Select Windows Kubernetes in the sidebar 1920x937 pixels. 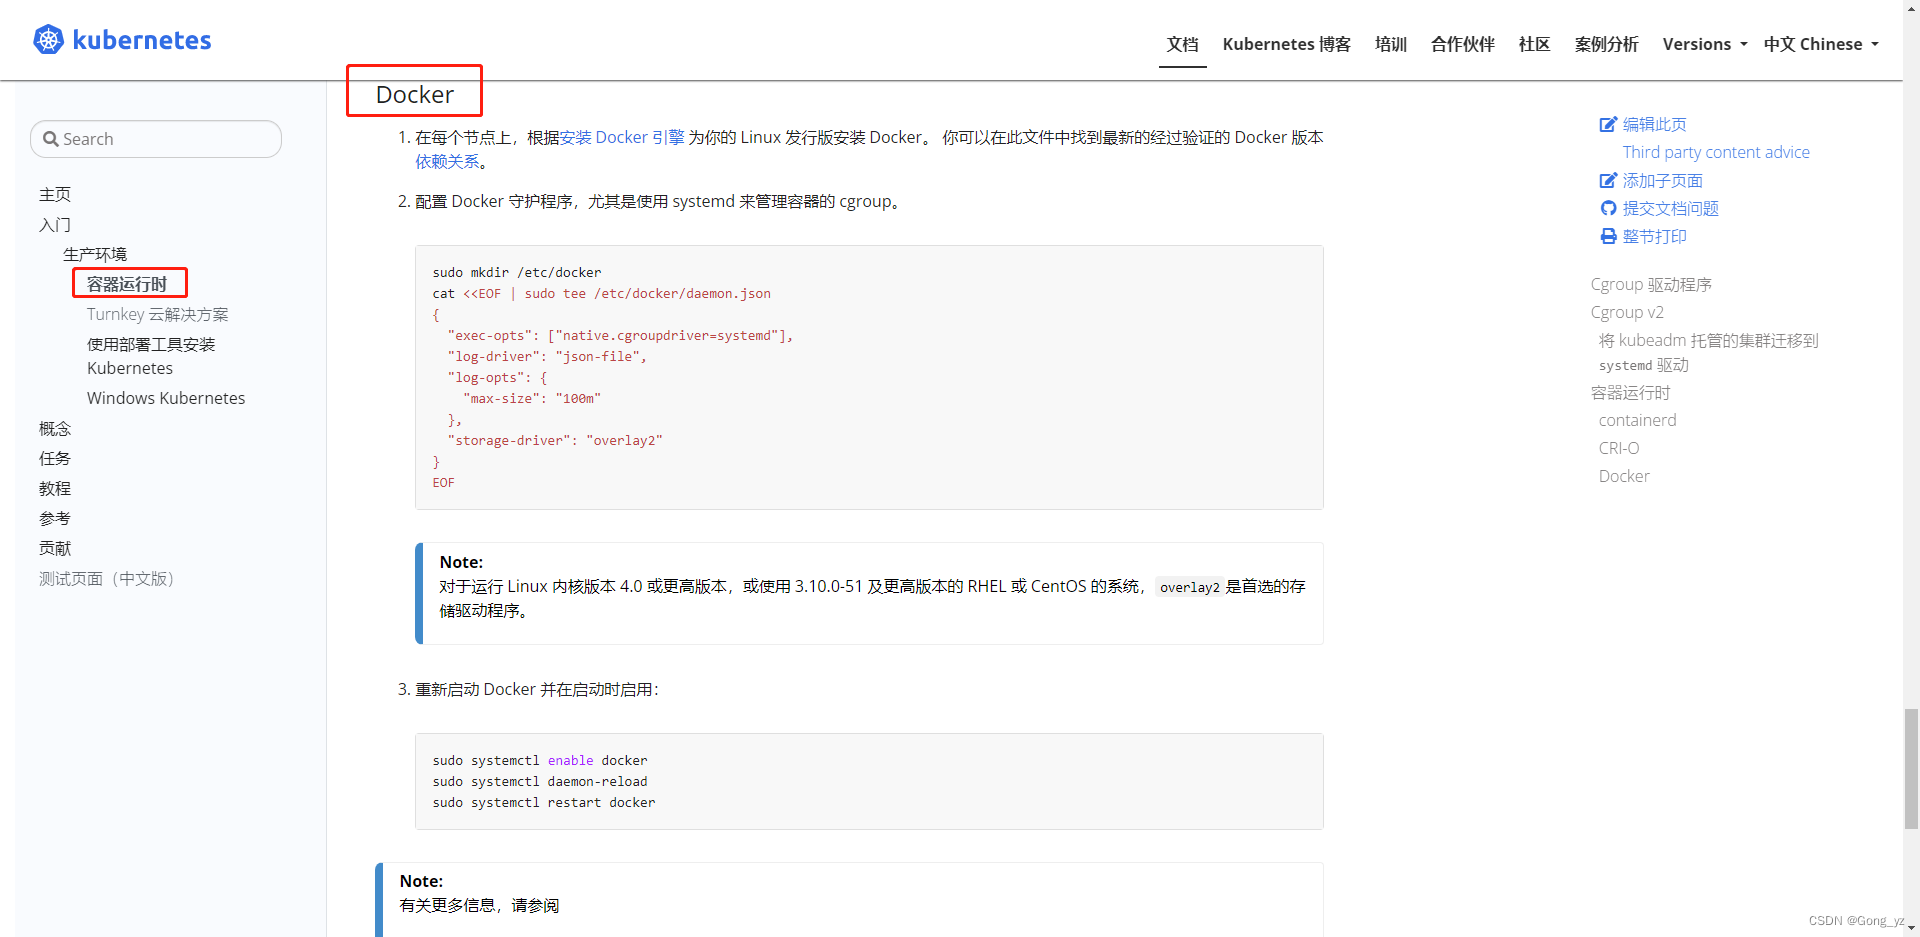pos(166,398)
